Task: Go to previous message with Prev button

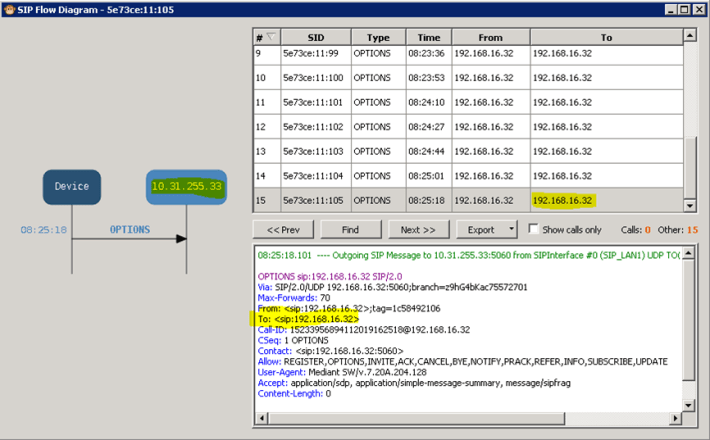Action: 283,229
